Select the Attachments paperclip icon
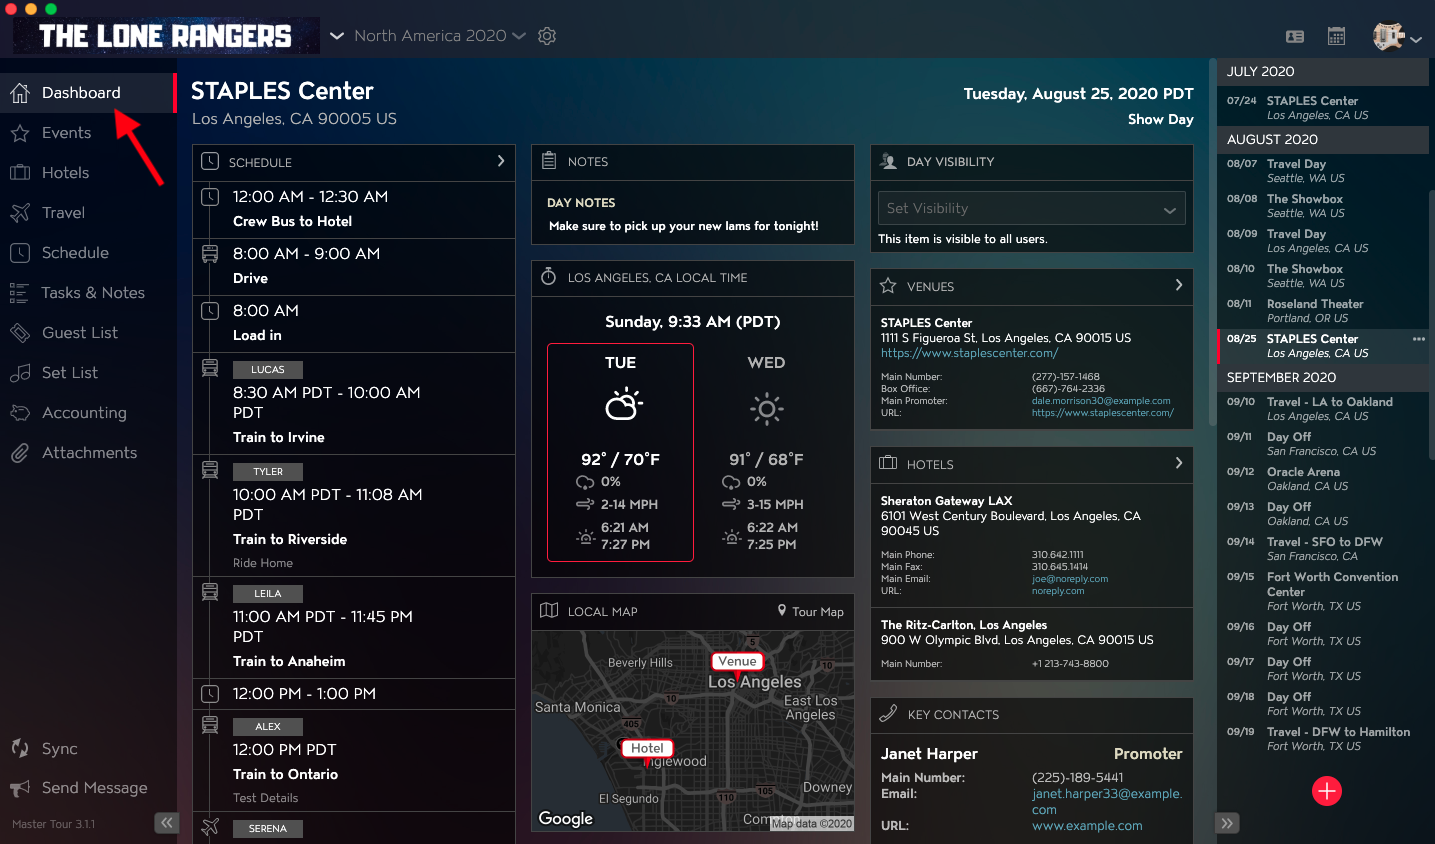Screen dimensions: 1435x844 (x=20, y=453)
